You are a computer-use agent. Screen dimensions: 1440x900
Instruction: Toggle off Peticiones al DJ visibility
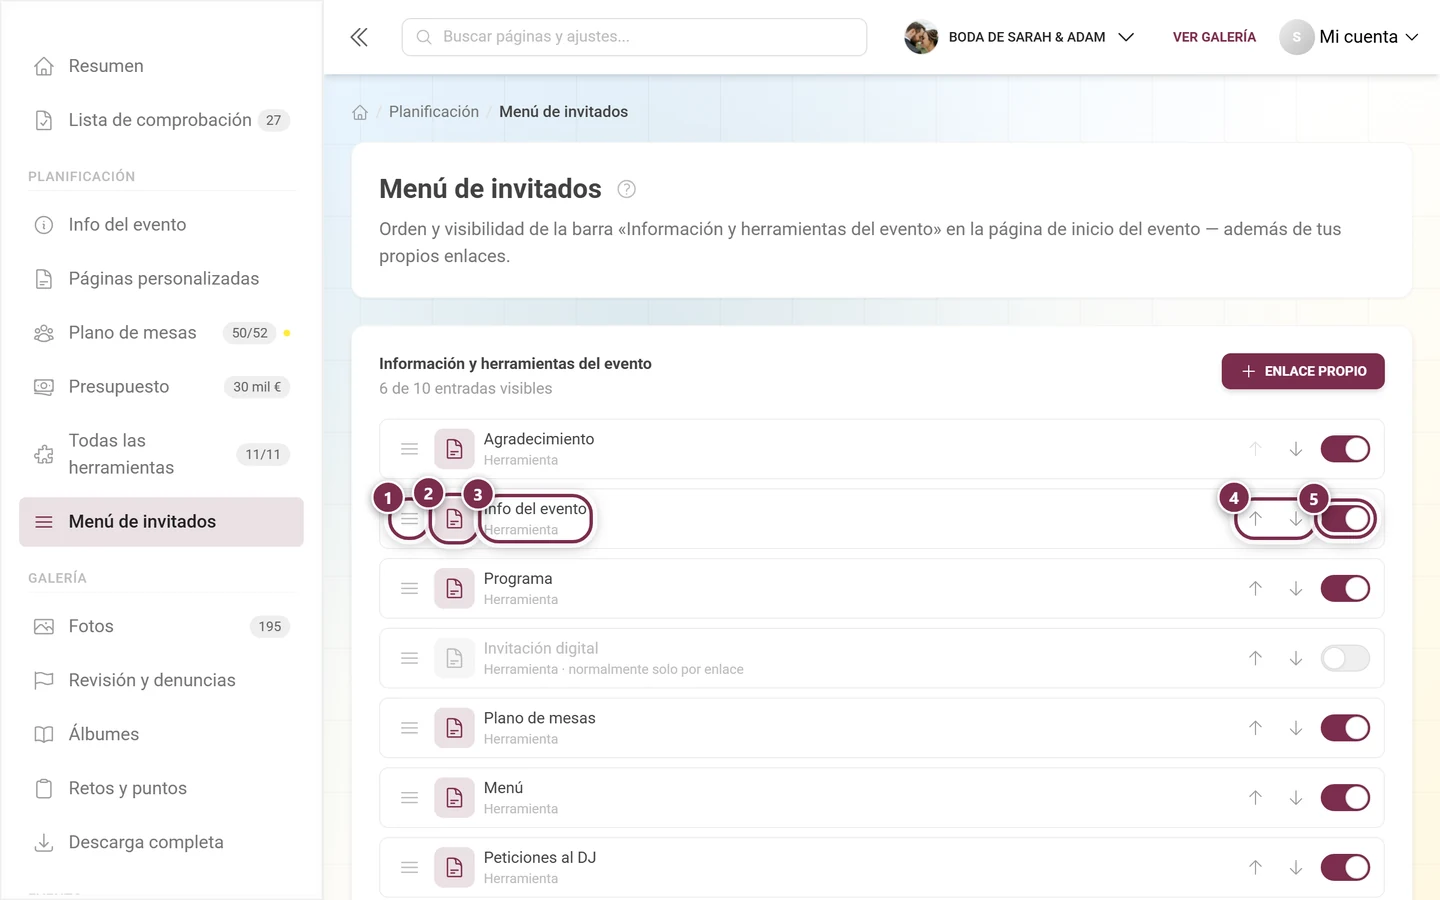coord(1345,867)
